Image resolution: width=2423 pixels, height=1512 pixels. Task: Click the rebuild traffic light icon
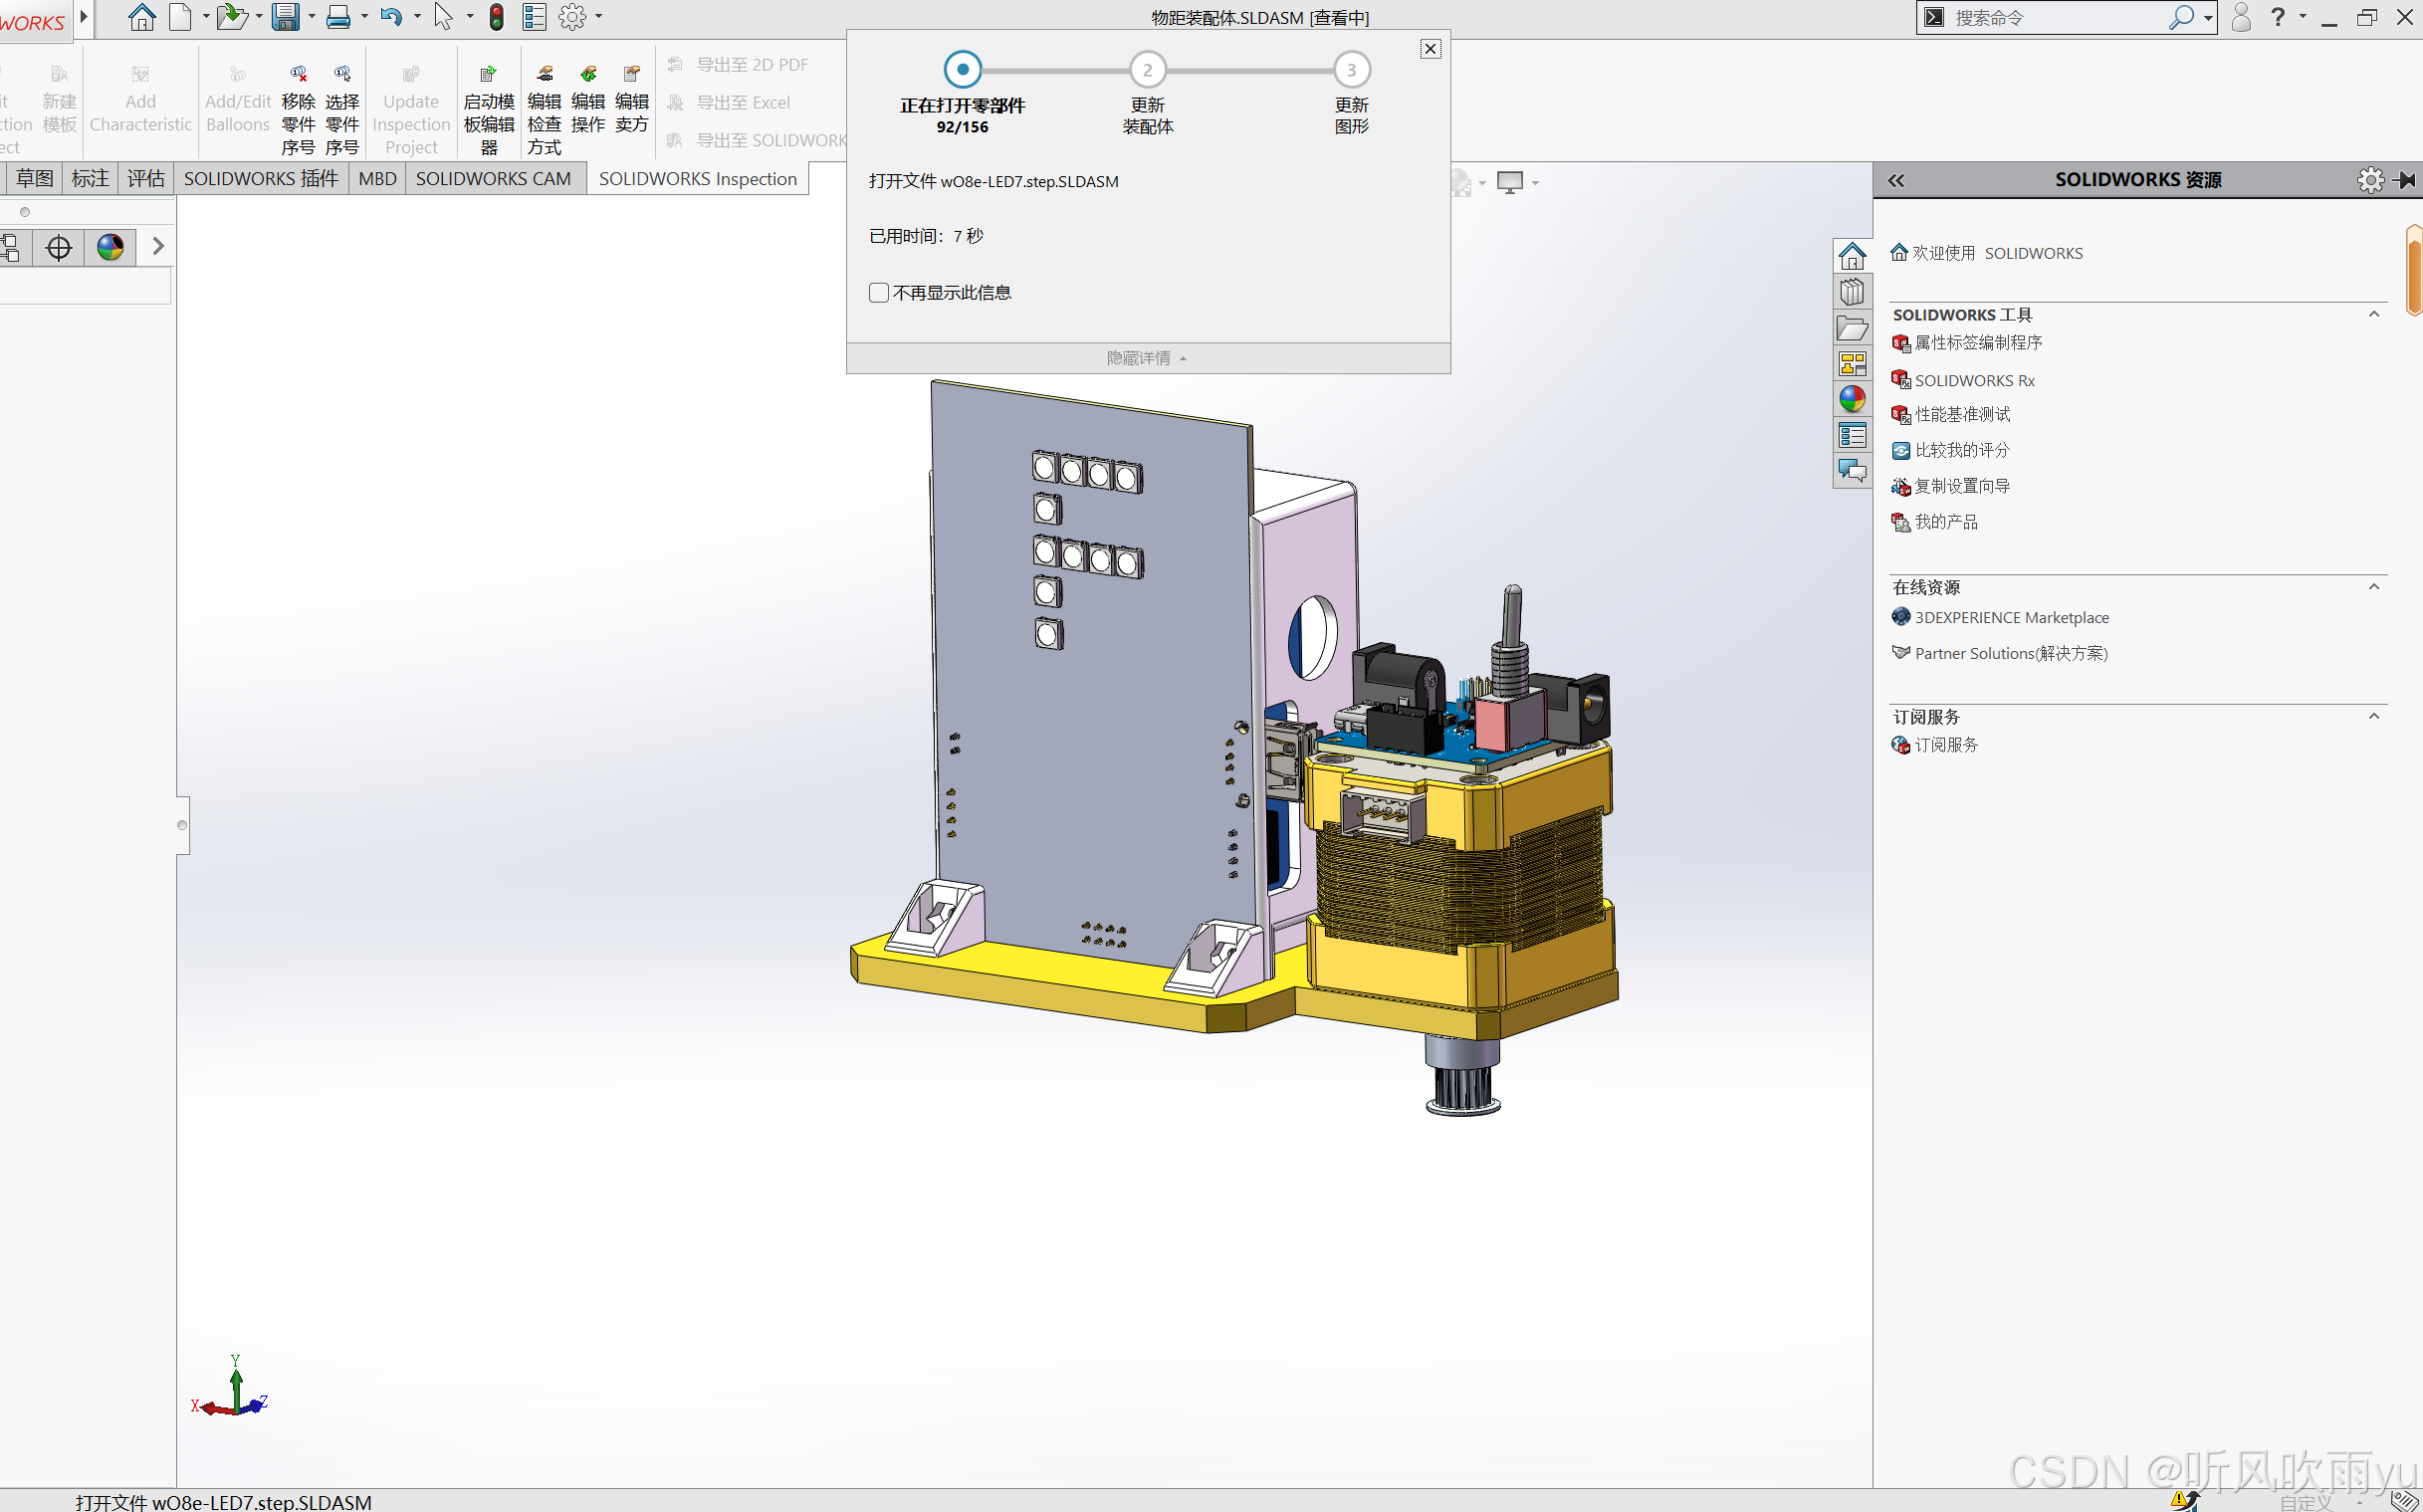pos(496,17)
